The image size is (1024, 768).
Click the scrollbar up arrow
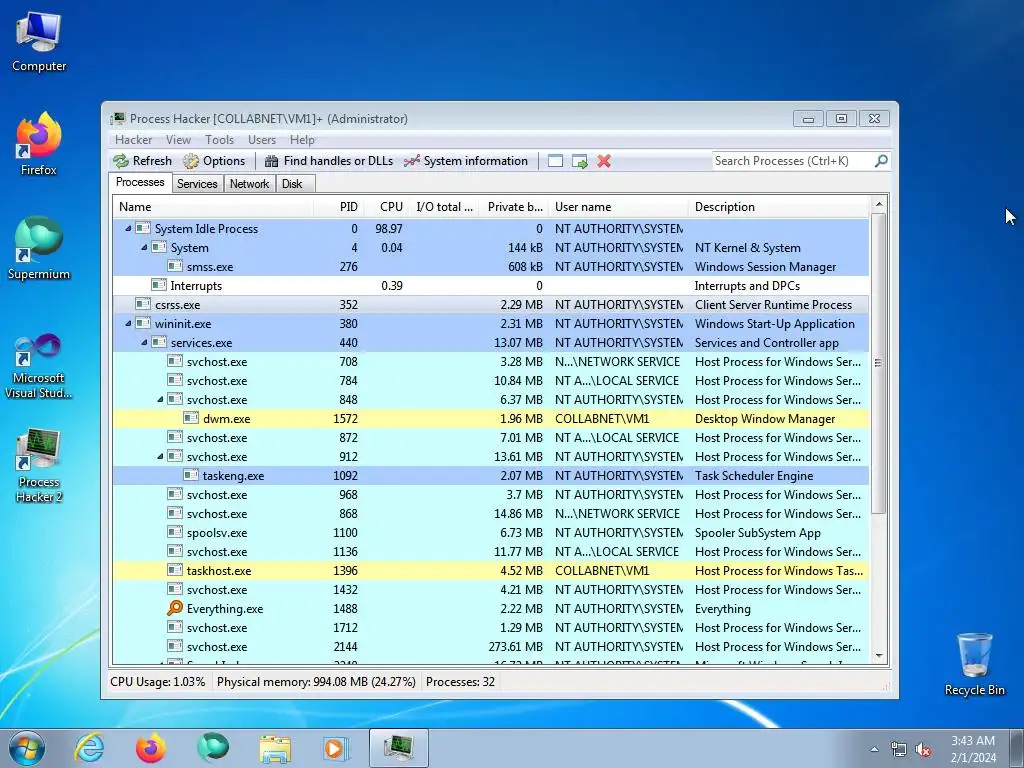click(x=878, y=204)
